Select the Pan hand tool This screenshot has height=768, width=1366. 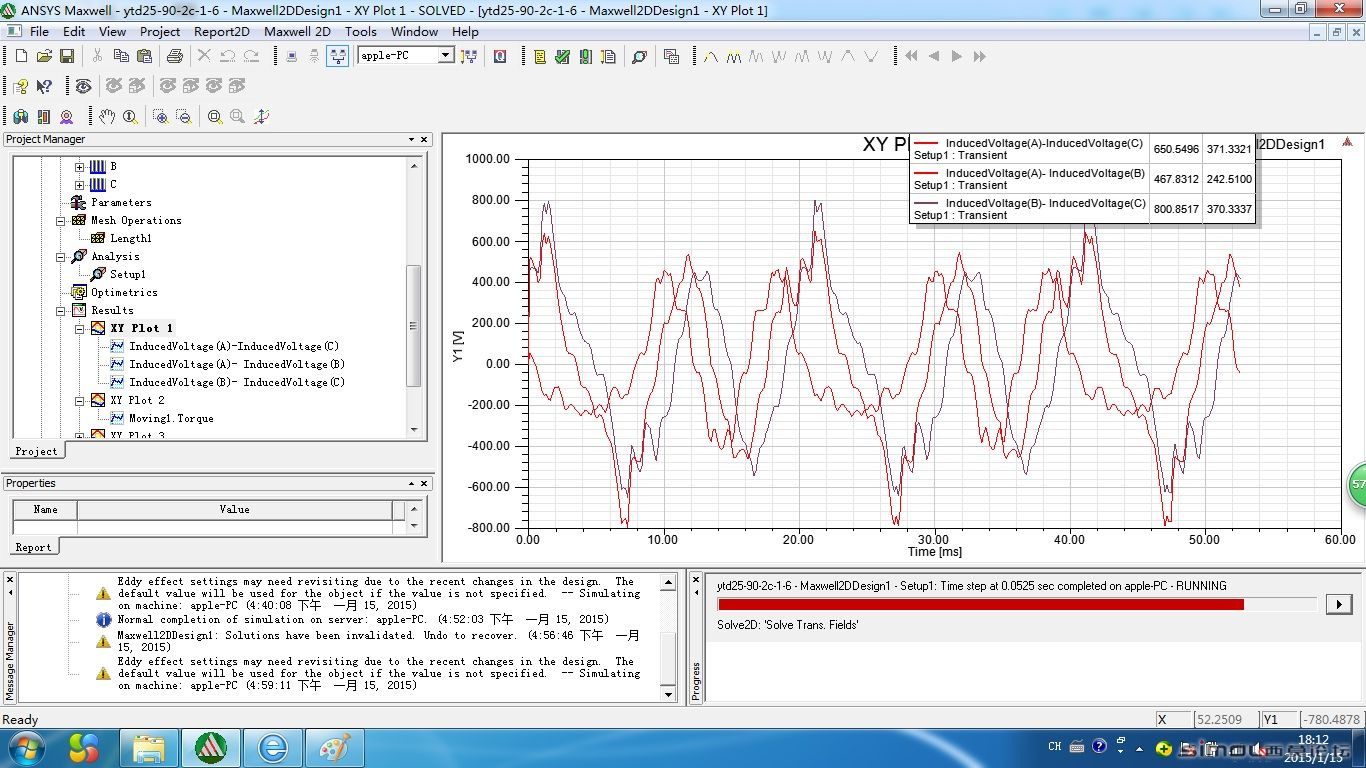pyautogui.click(x=107, y=116)
